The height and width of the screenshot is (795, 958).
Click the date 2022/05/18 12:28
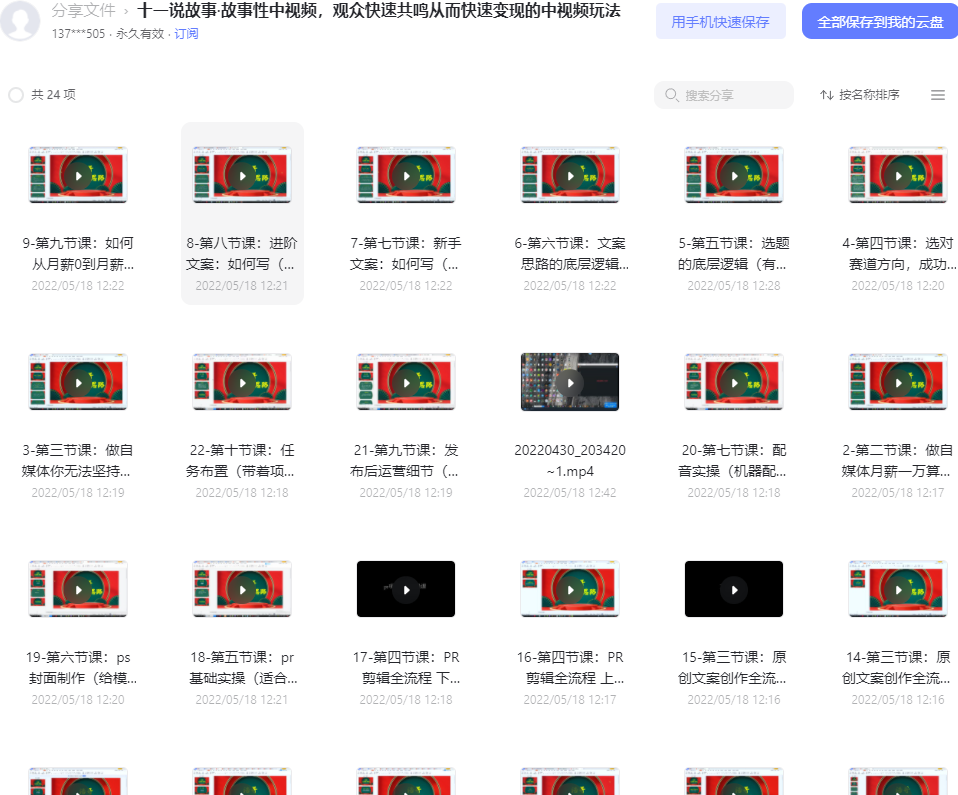[734, 286]
